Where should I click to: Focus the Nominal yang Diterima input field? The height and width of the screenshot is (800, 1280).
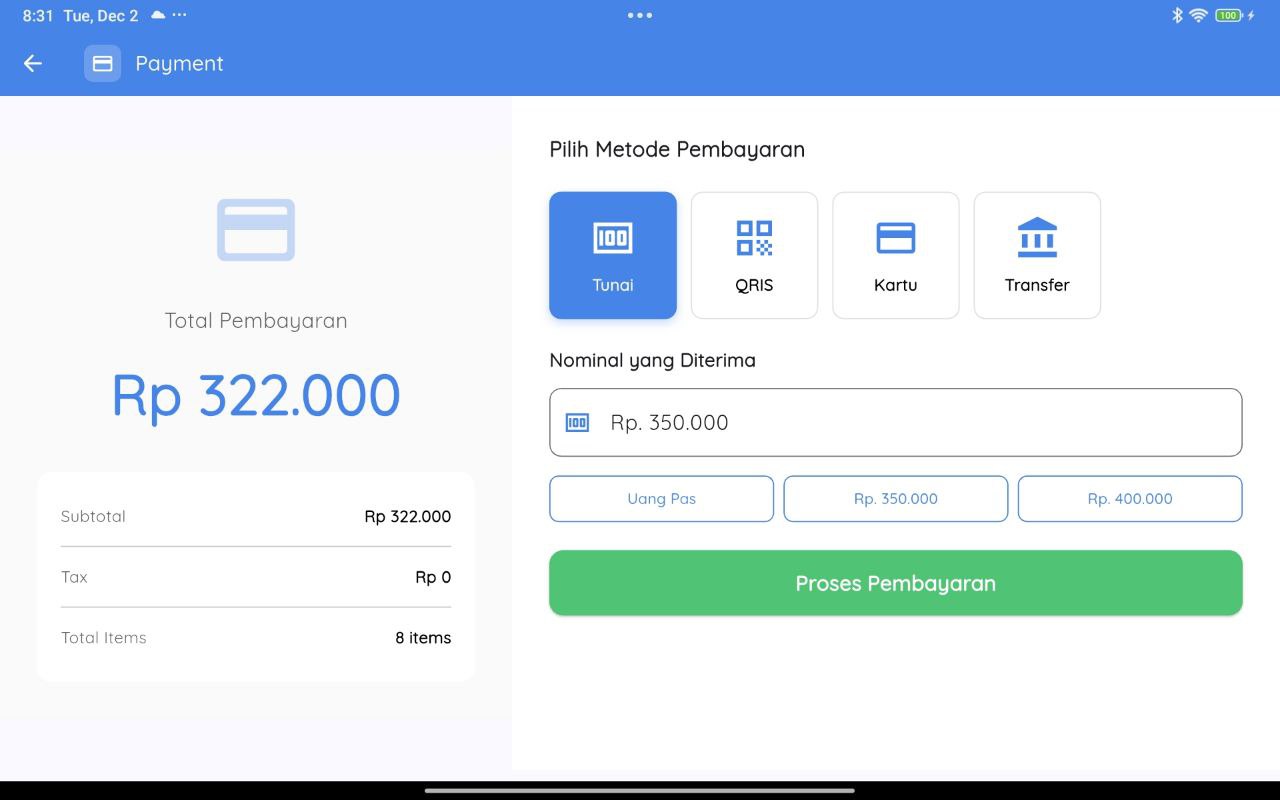point(895,422)
